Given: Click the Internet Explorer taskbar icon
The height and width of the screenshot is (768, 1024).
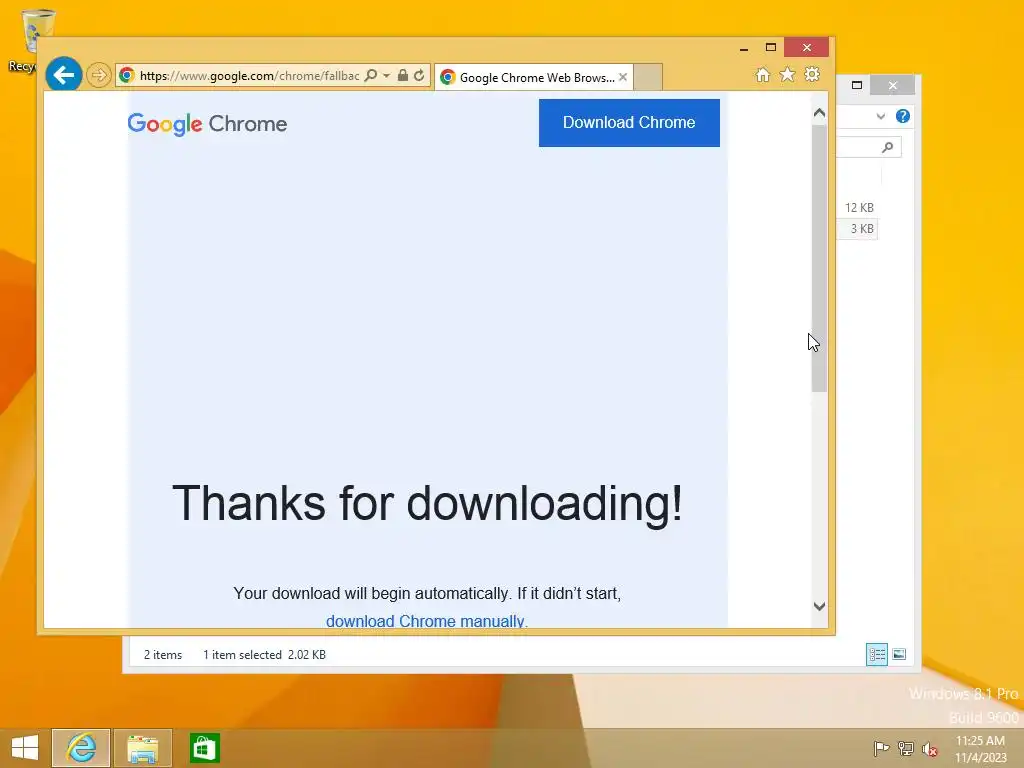Looking at the screenshot, I should coord(81,748).
